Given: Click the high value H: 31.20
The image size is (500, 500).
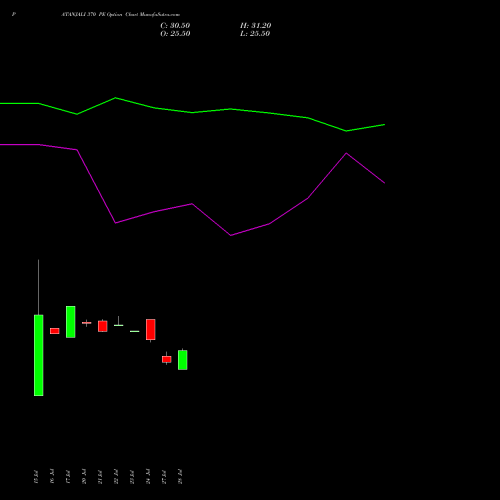Looking at the screenshot, I should [256, 26].
